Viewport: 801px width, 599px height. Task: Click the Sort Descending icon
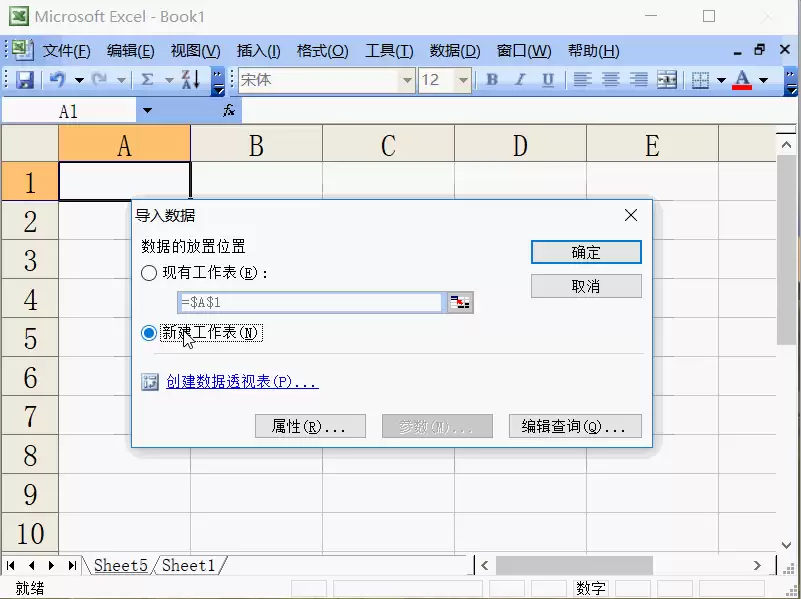click(191, 80)
